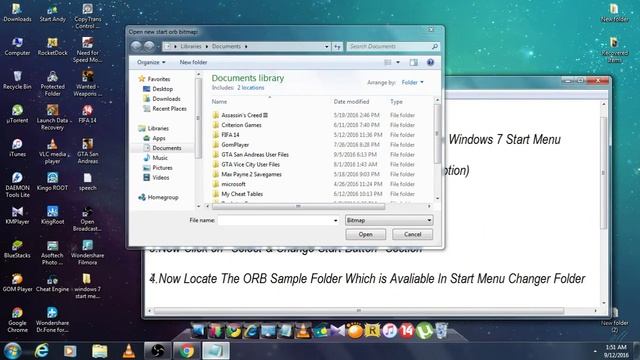Screen dimensions: 640x360
Task: Open Wondershare Filmora desktop icon
Action: [87, 252]
